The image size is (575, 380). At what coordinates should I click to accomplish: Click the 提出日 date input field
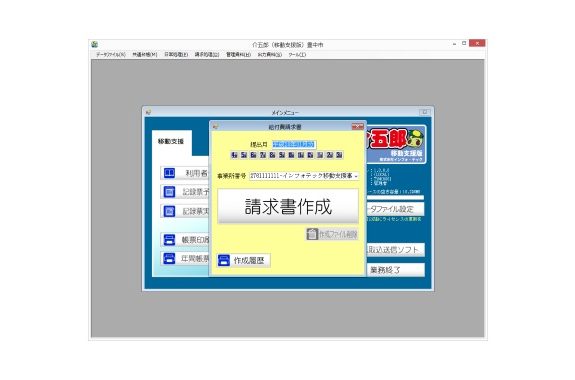294,145
